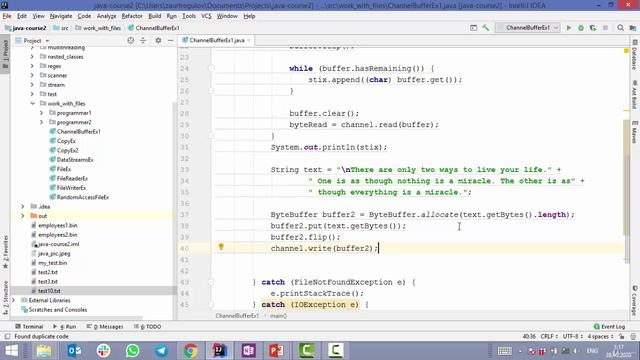
Task: Click the Windows Start button
Action: point(11,351)
